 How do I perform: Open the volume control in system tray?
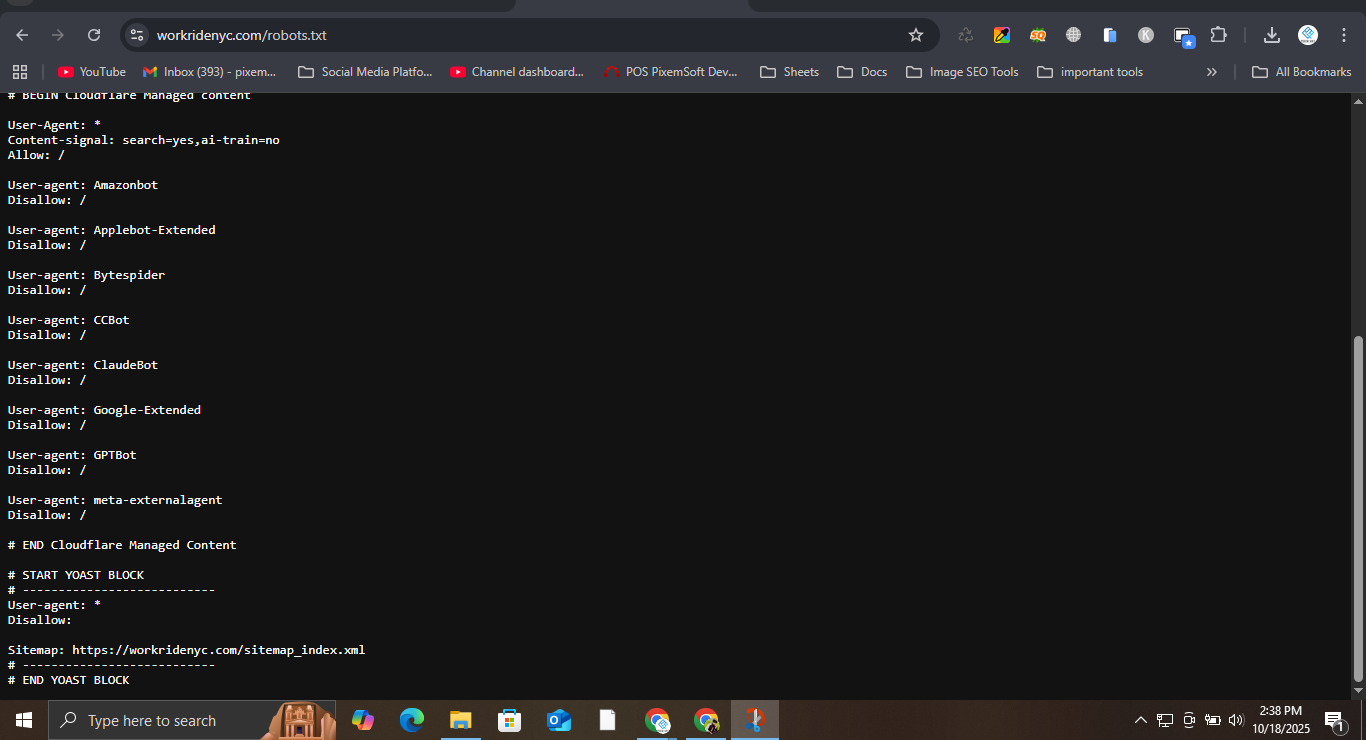coord(1235,720)
